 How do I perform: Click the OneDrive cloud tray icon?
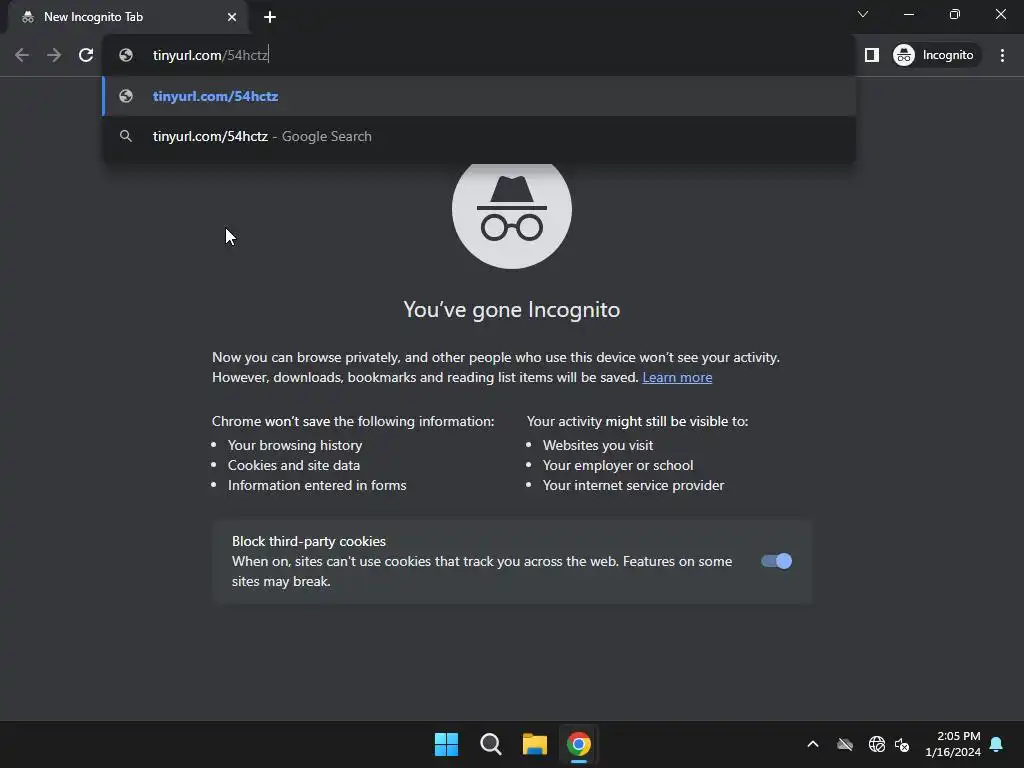click(x=845, y=744)
